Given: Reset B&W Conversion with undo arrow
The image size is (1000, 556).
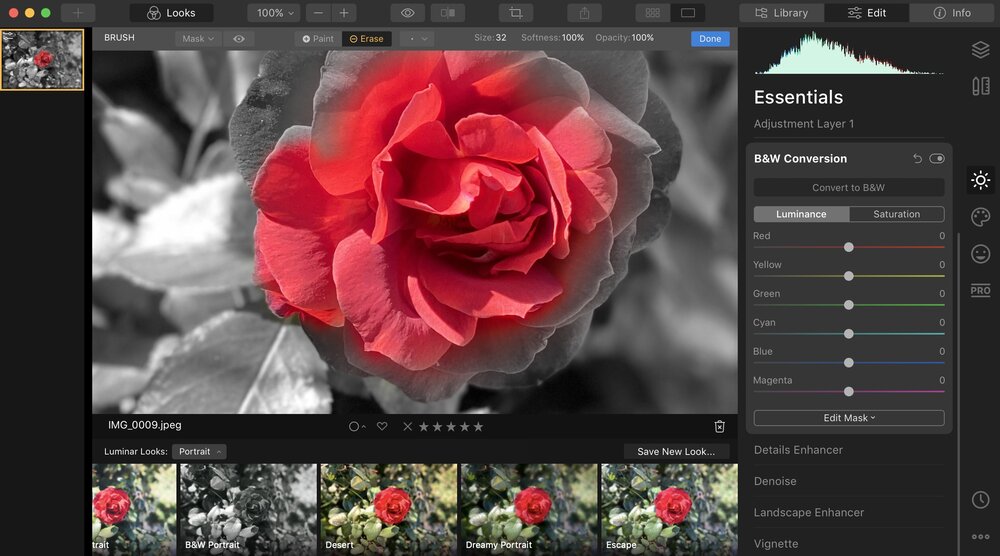Looking at the screenshot, I should point(918,159).
